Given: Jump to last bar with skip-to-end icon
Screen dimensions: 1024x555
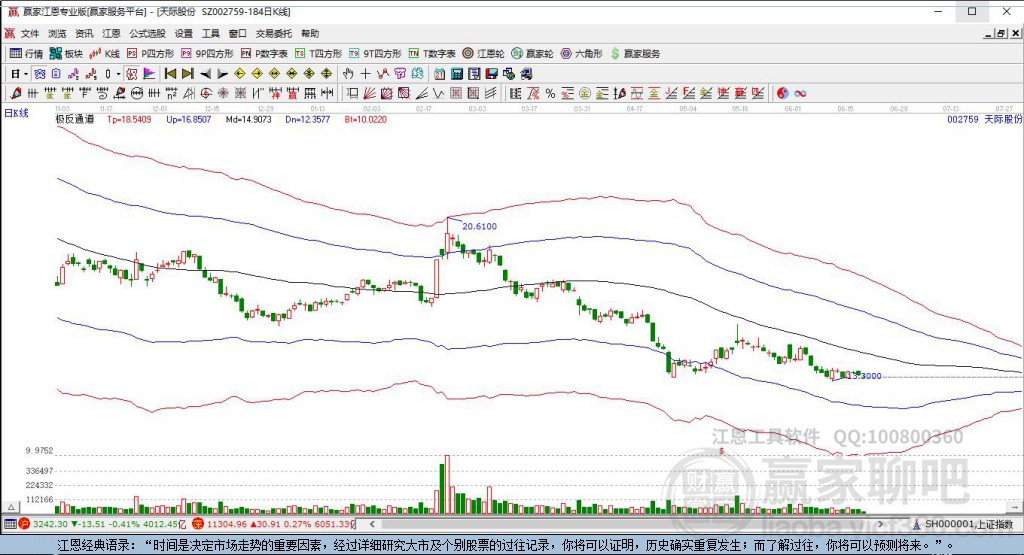Looking at the screenshot, I should click(187, 74).
